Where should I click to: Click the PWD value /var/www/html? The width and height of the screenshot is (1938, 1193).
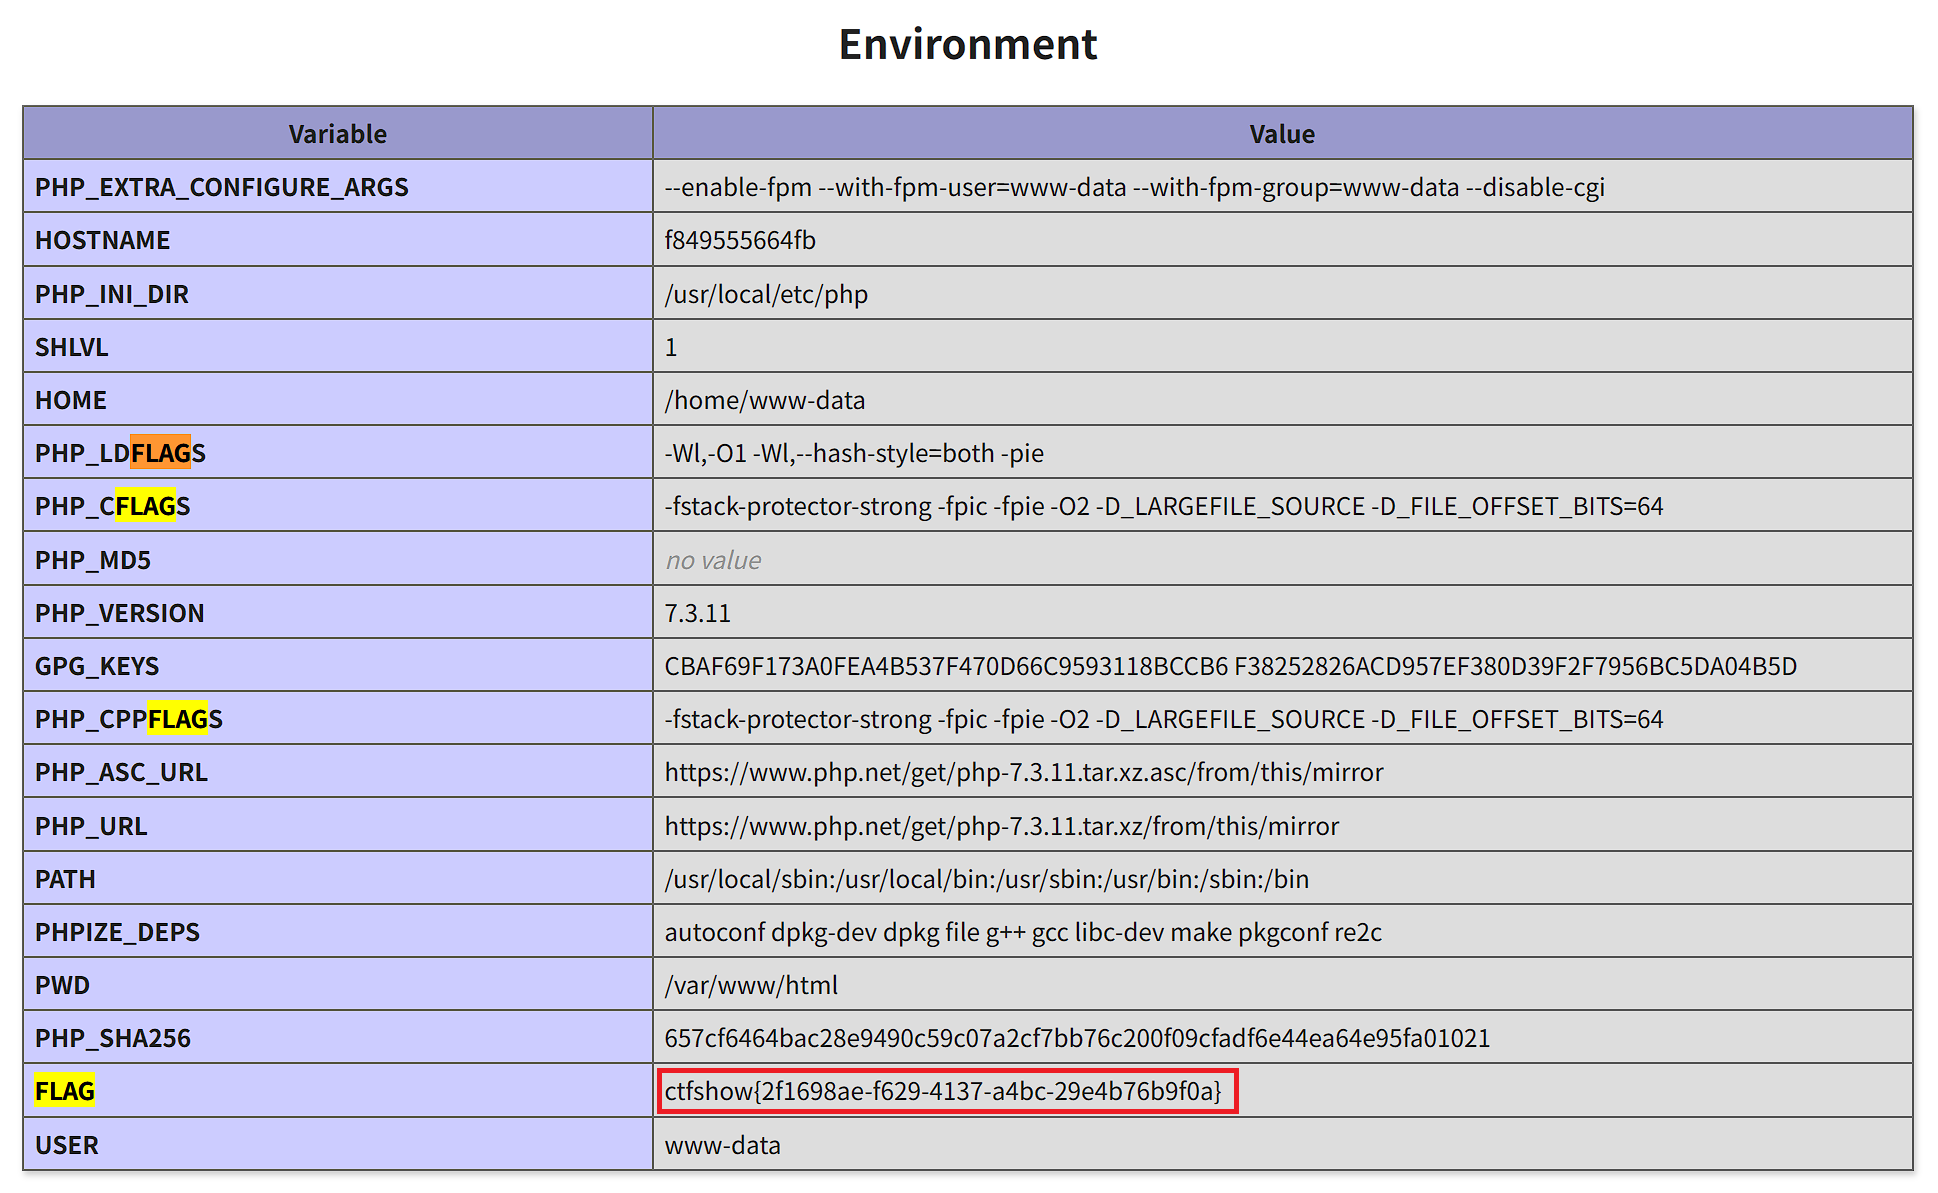tap(751, 985)
